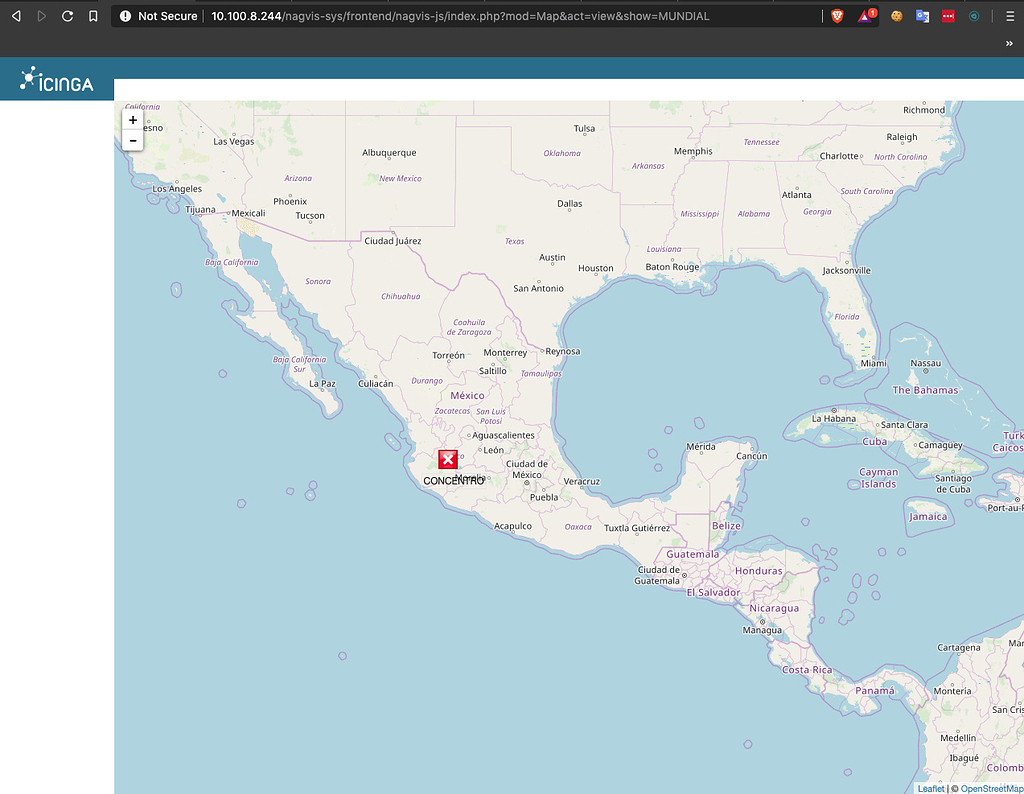Open browser page reload control
This screenshot has height=794, width=1024.
(66, 16)
